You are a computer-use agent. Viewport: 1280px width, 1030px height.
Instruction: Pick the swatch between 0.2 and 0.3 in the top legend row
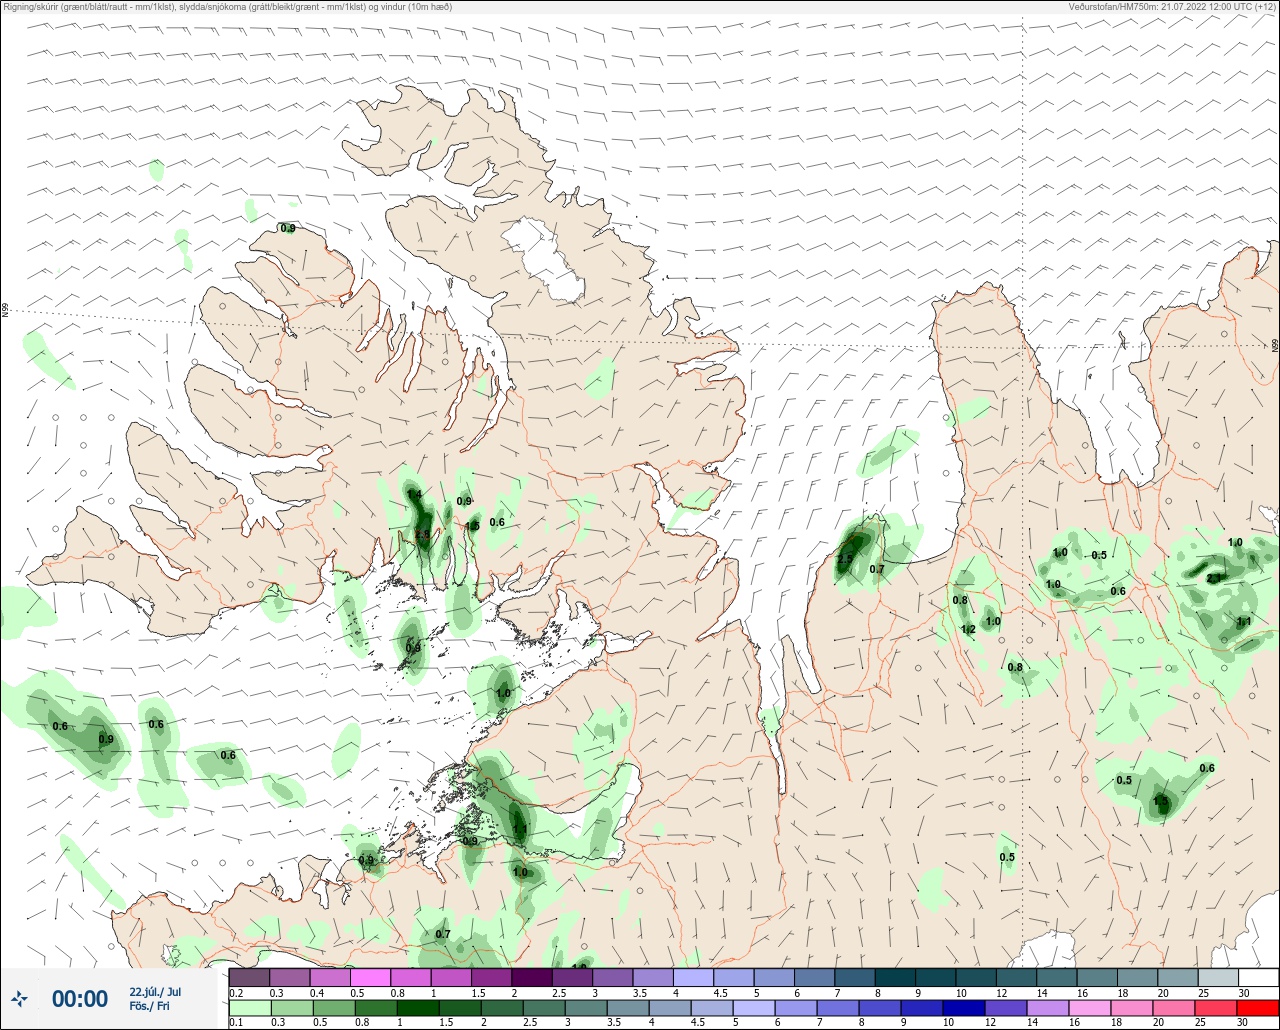pyautogui.click(x=249, y=977)
